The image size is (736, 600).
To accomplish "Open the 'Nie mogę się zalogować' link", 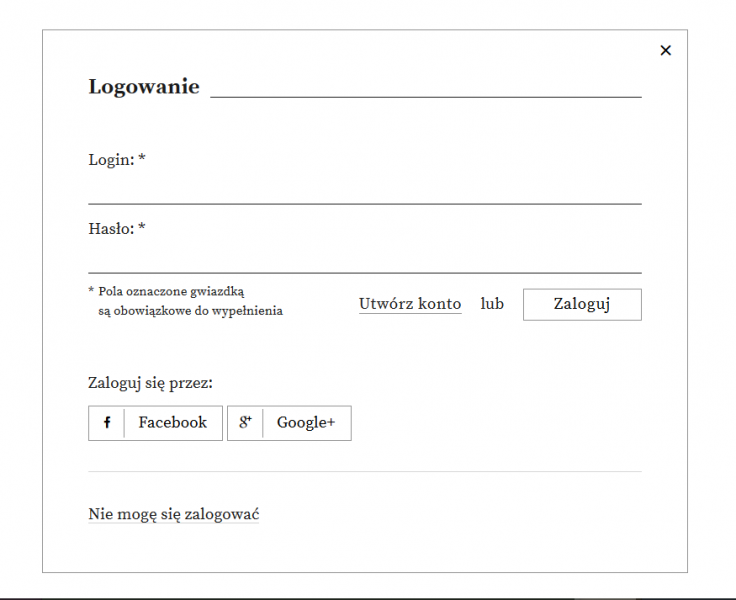I will click(x=174, y=515).
